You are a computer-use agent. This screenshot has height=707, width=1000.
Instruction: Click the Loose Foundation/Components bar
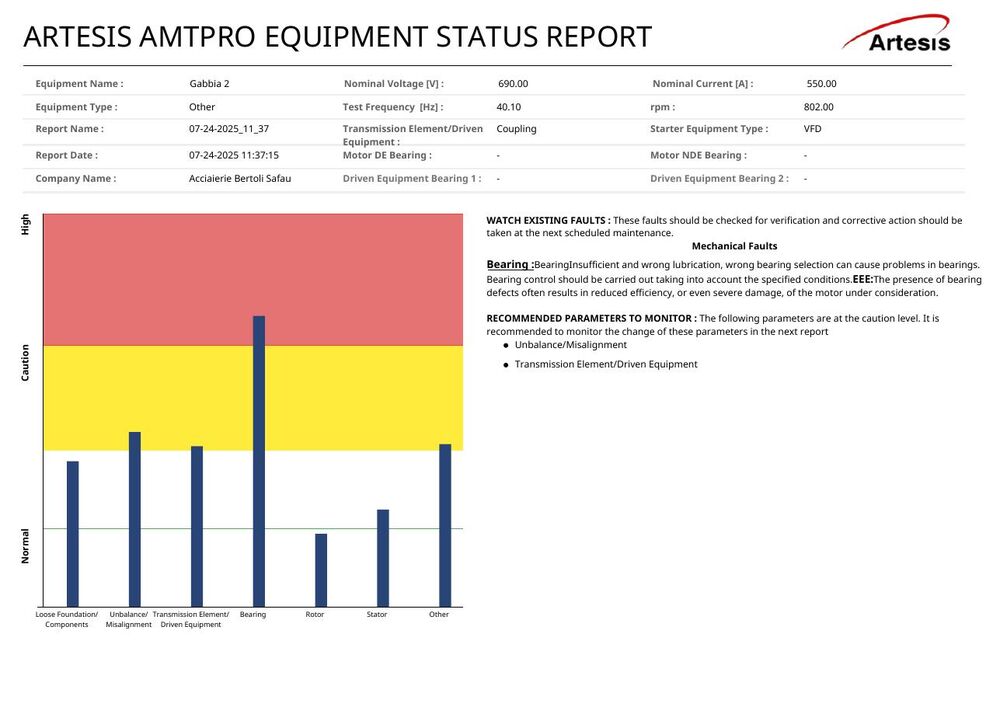point(73,534)
